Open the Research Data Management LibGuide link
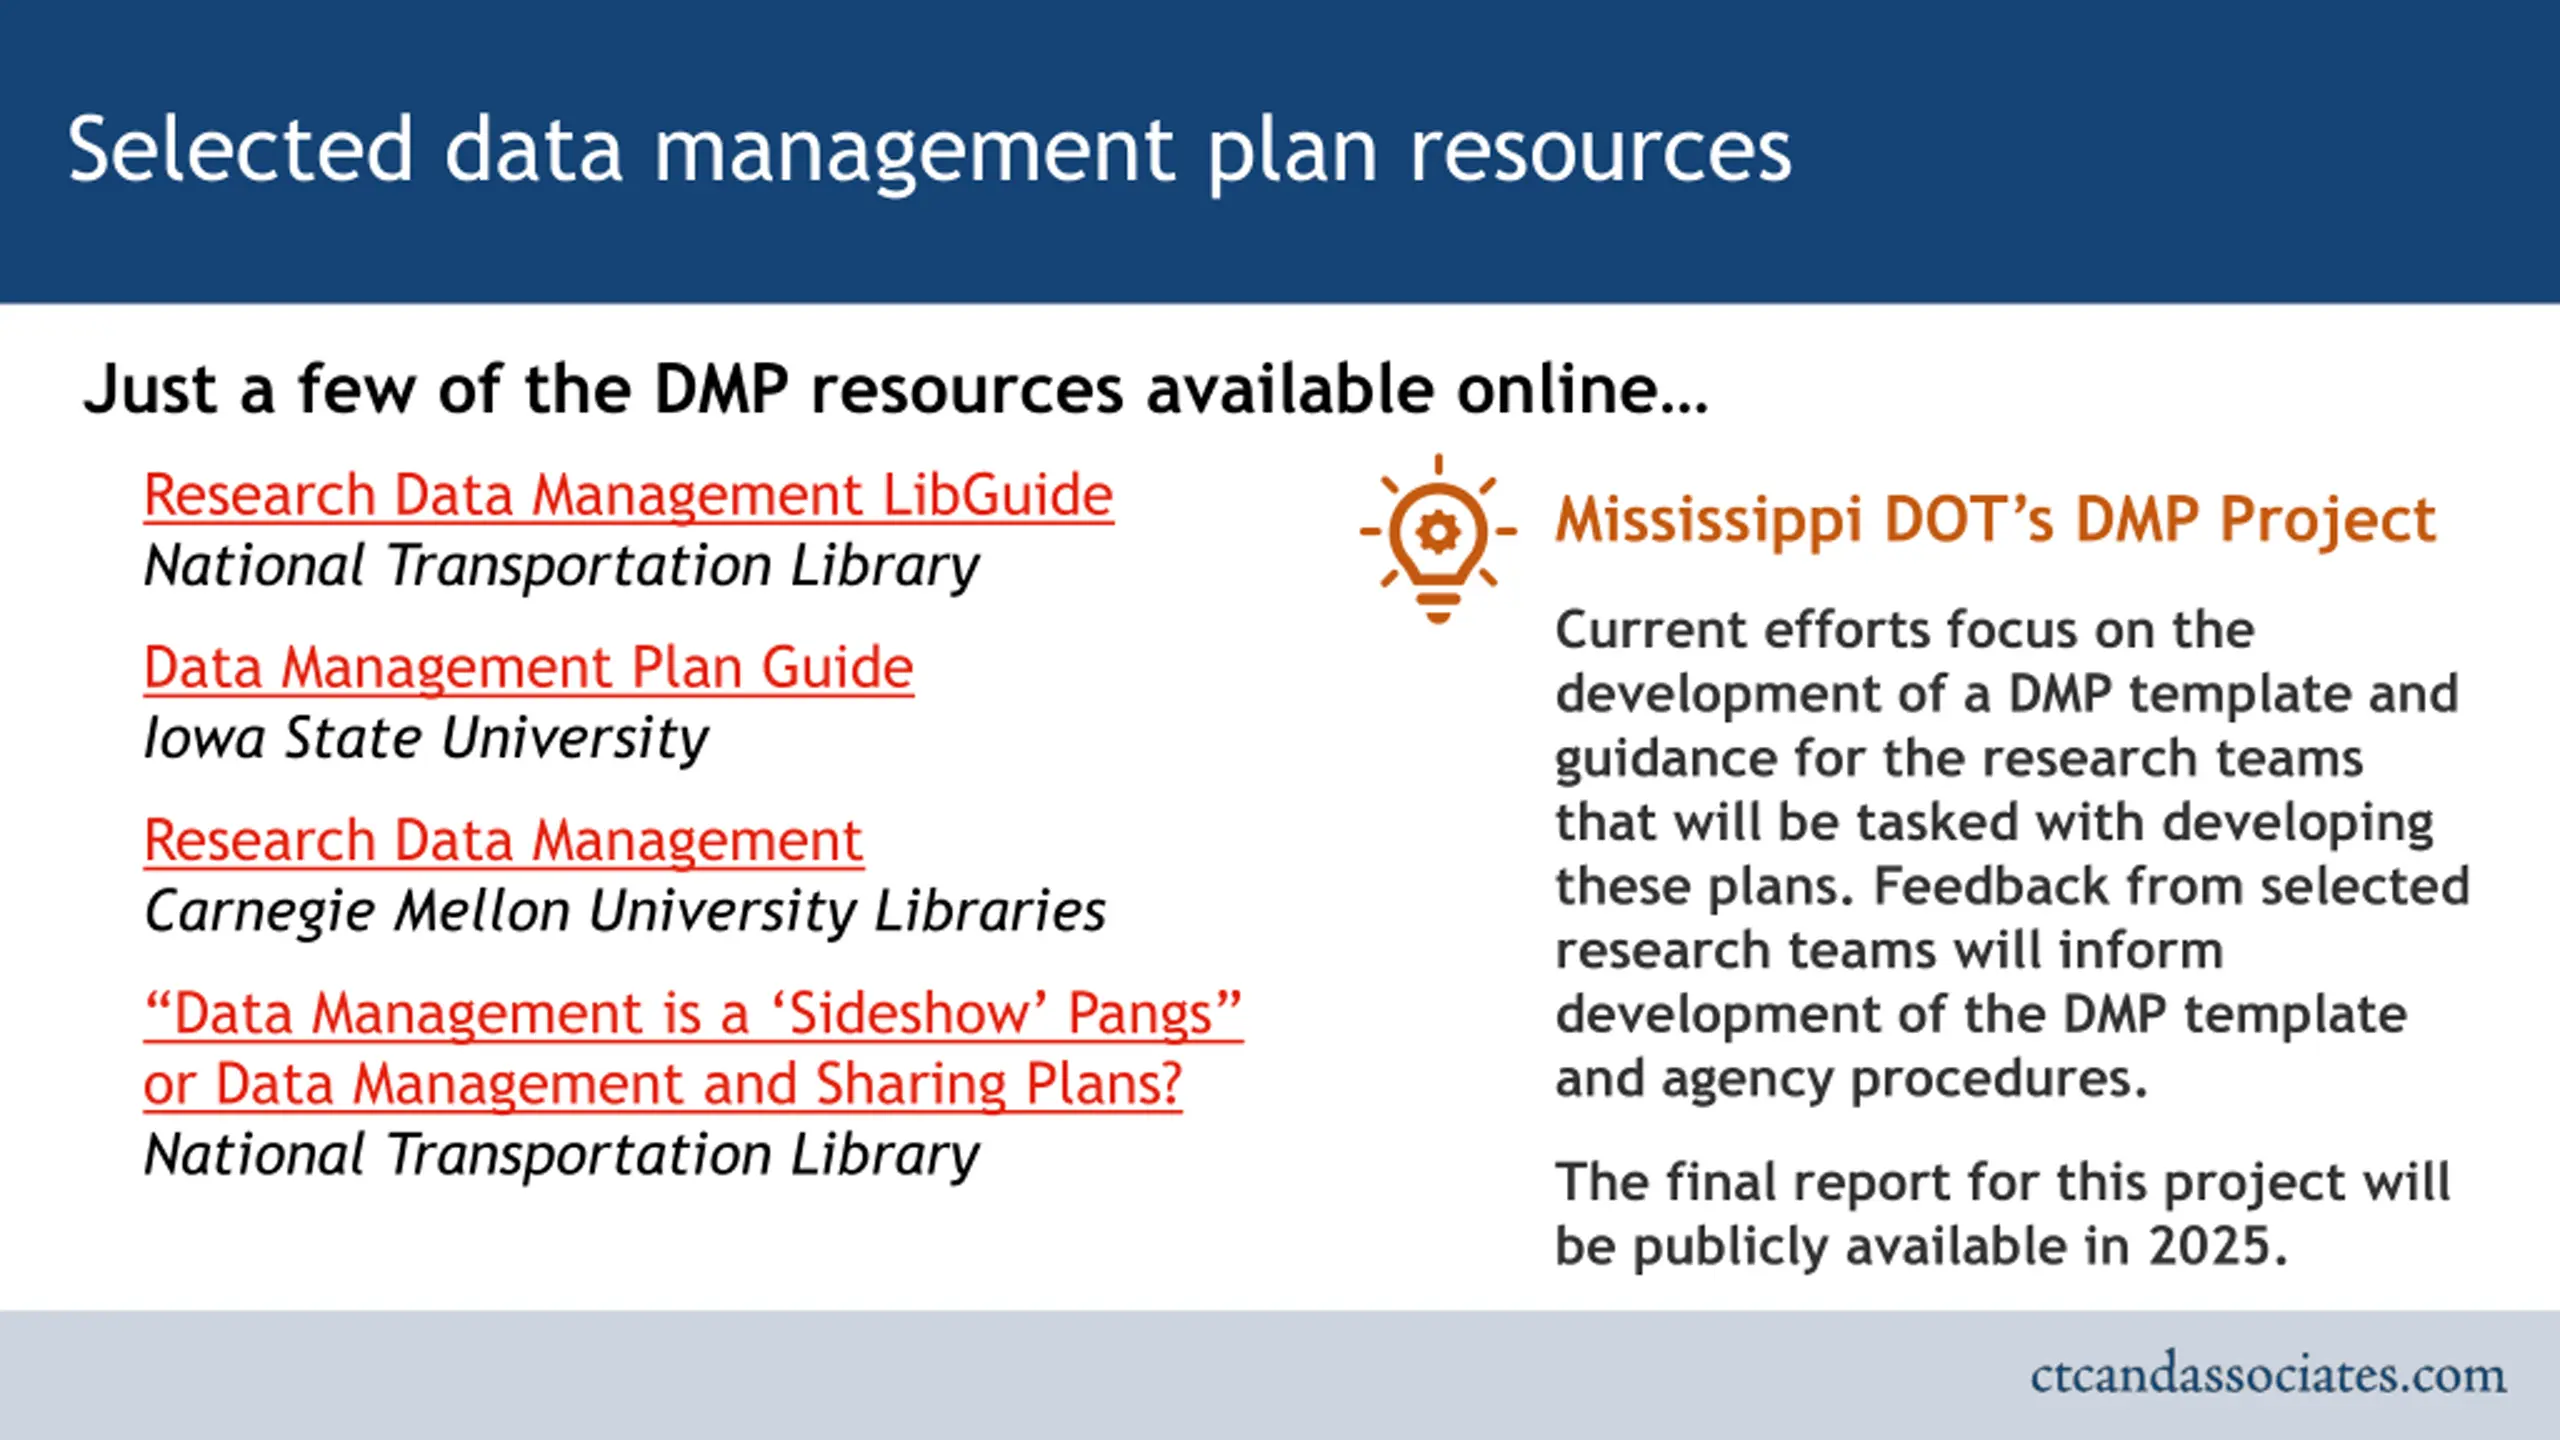The height and width of the screenshot is (1440, 2560). 628,496
